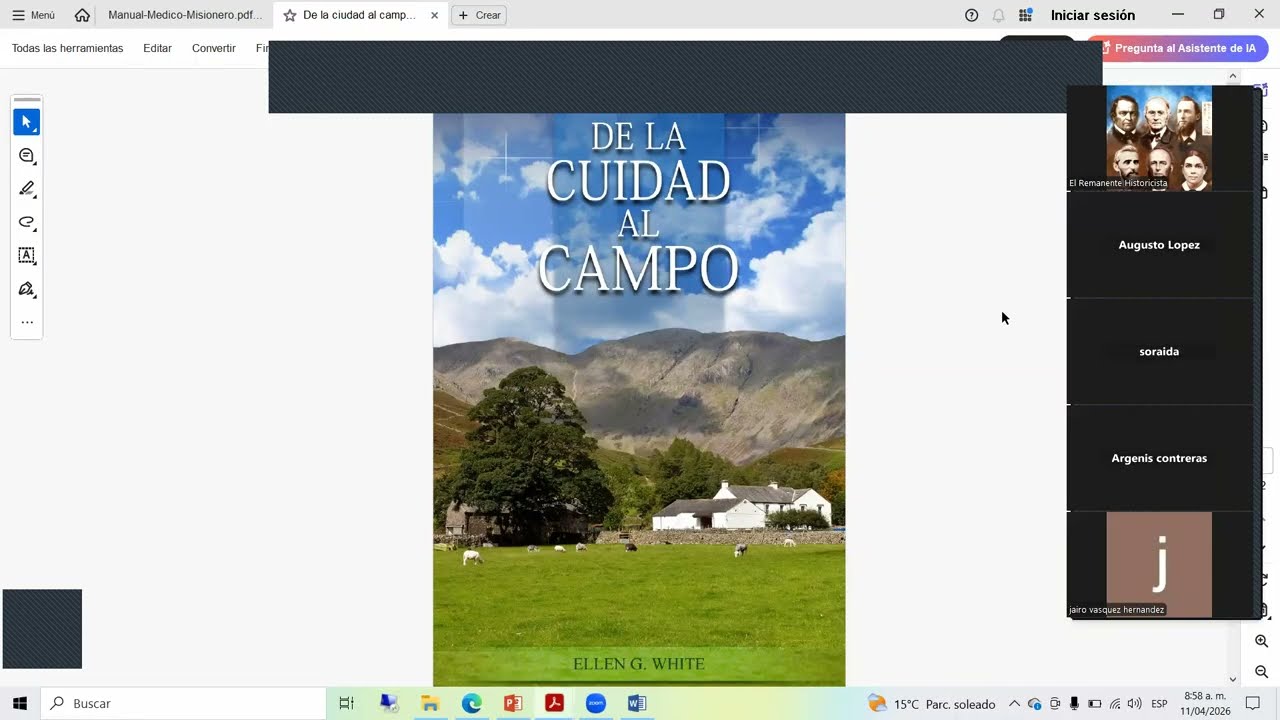Select Augusto Lopez participant tile

[1159, 245]
